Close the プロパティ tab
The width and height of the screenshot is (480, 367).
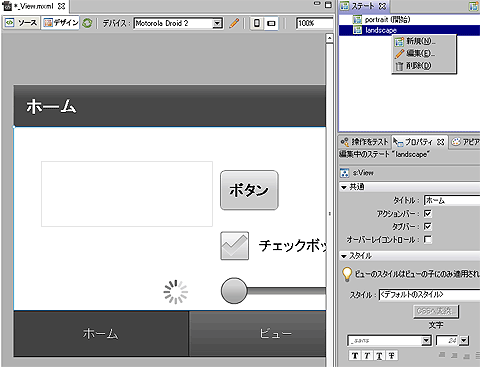click(x=441, y=142)
